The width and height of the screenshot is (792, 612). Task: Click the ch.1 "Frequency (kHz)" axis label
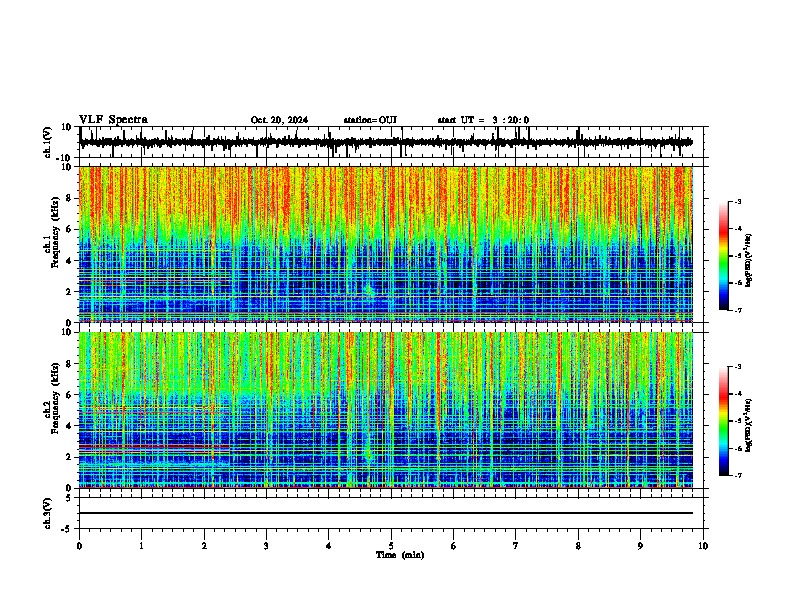click(x=55, y=232)
